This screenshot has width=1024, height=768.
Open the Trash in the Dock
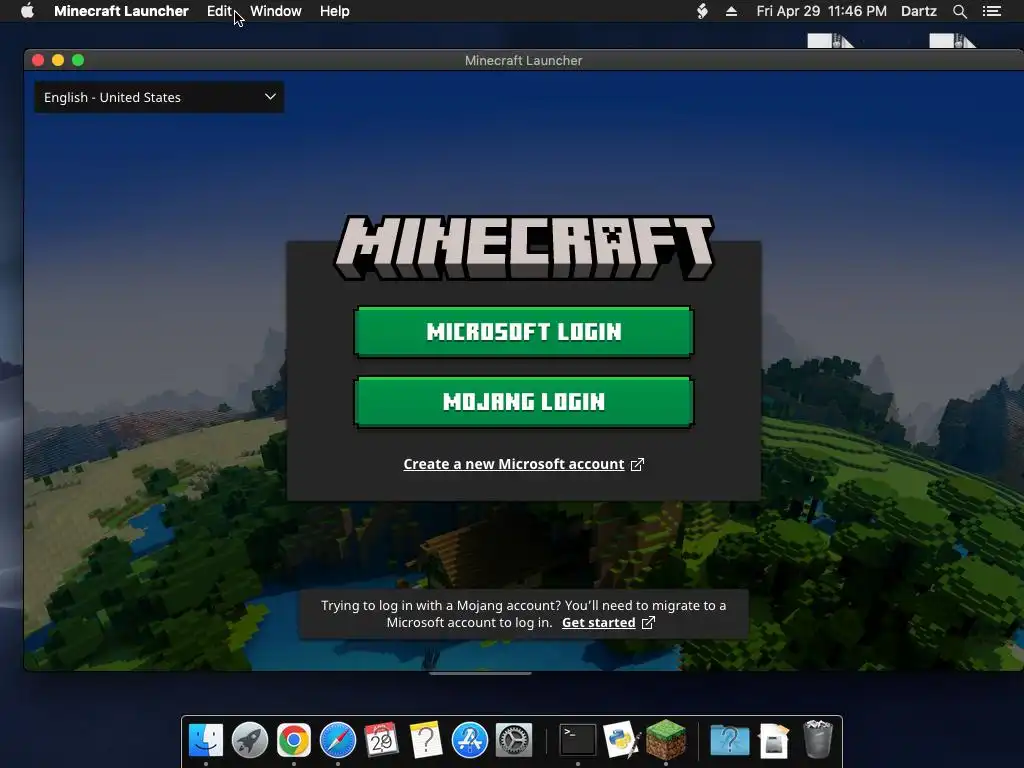click(817, 739)
